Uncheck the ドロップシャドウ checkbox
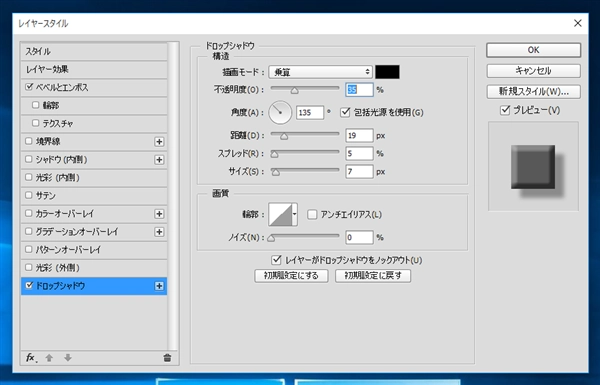The height and width of the screenshot is (385, 600). pyautogui.click(x=29, y=285)
